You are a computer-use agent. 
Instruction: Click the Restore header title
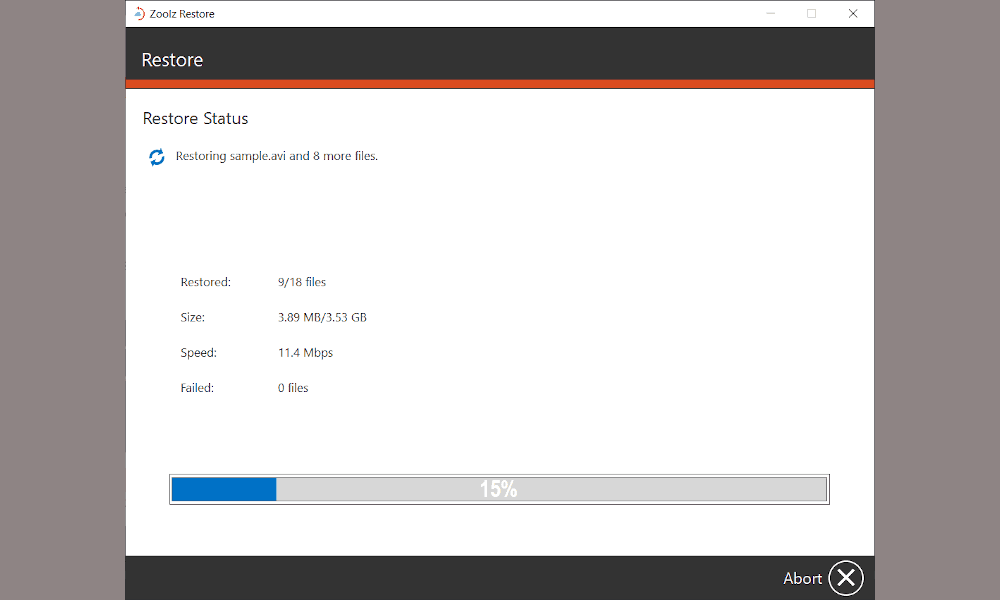[x=172, y=60]
